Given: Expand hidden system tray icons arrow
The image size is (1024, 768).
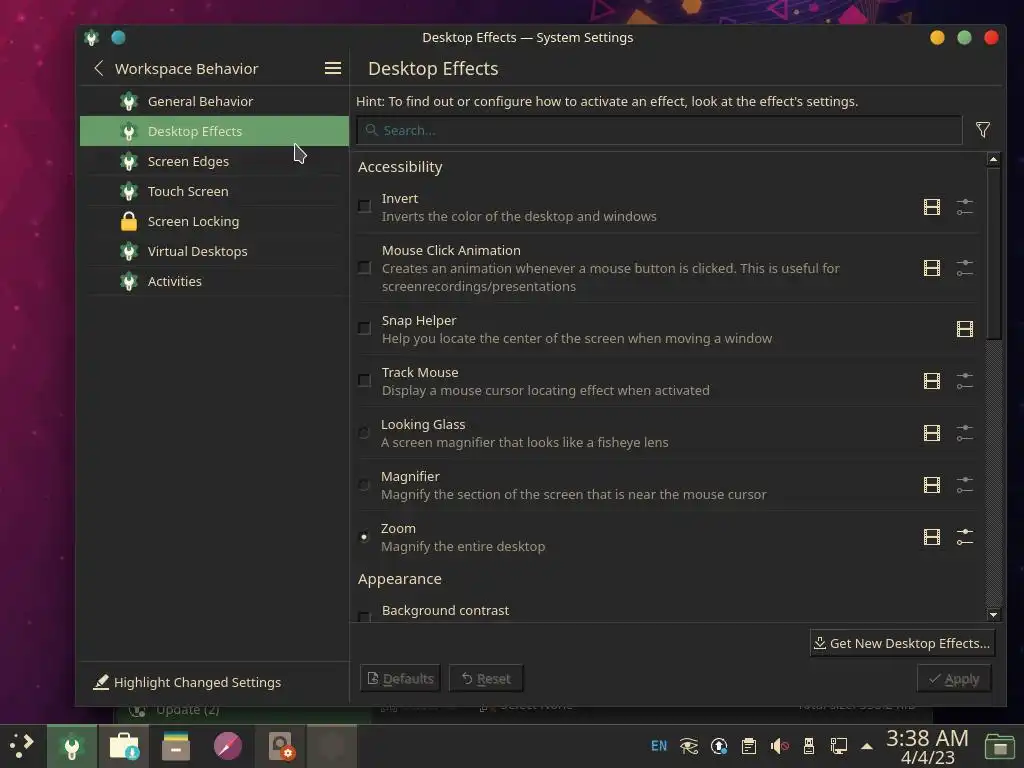Looking at the screenshot, I should (x=867, y=746).
